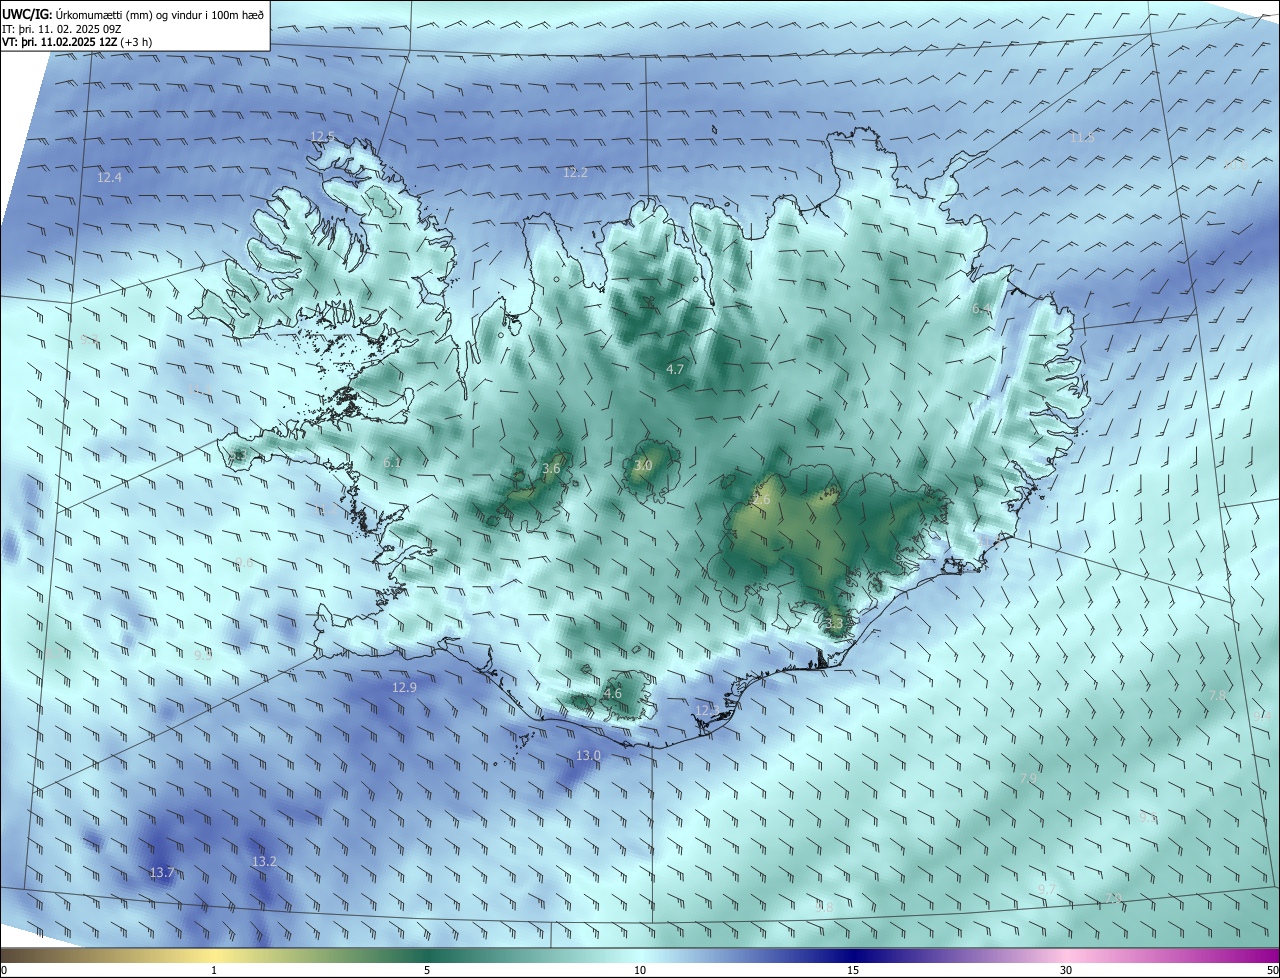Click the 12.2 value north of Iceland
The width and height of the screenshot is (1280, 978).
point(575,173)
